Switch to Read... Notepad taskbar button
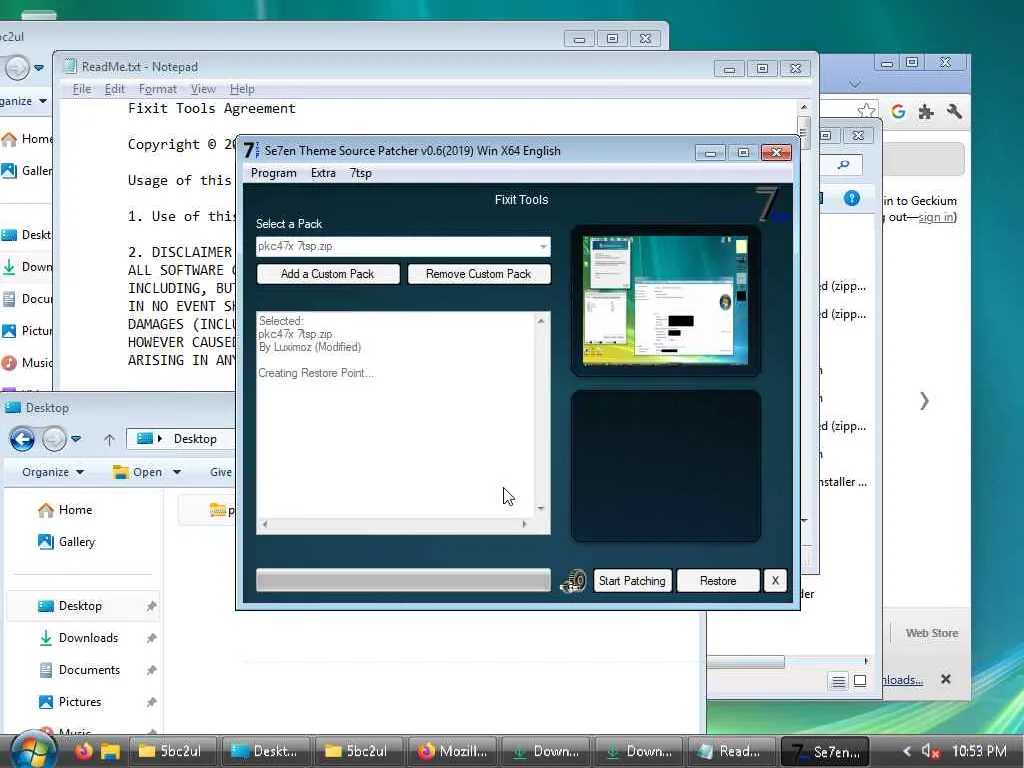The image size is (1024, 768). coord(729,752)
